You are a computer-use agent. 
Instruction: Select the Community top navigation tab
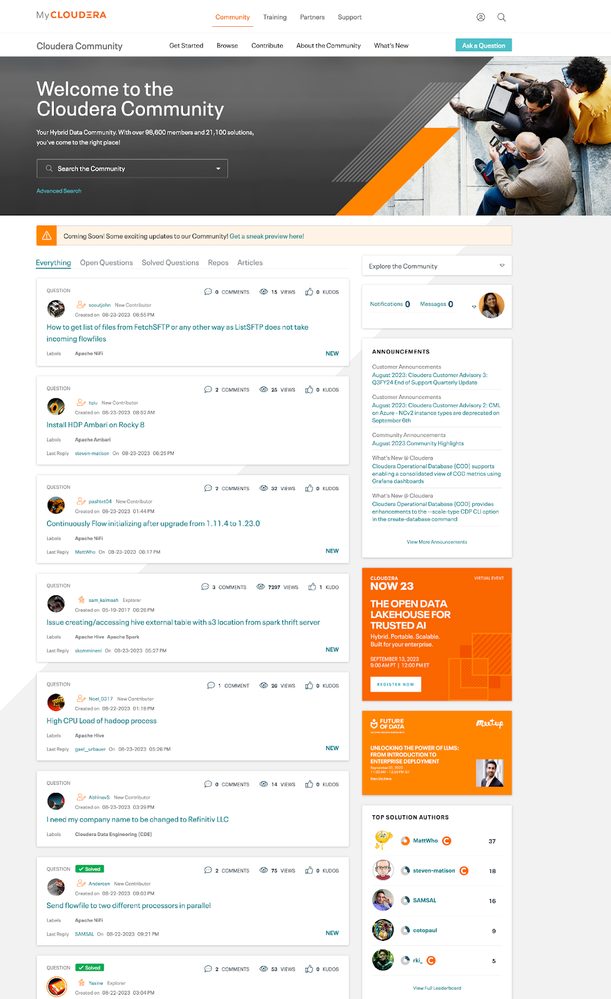click(x=233, y=17)
